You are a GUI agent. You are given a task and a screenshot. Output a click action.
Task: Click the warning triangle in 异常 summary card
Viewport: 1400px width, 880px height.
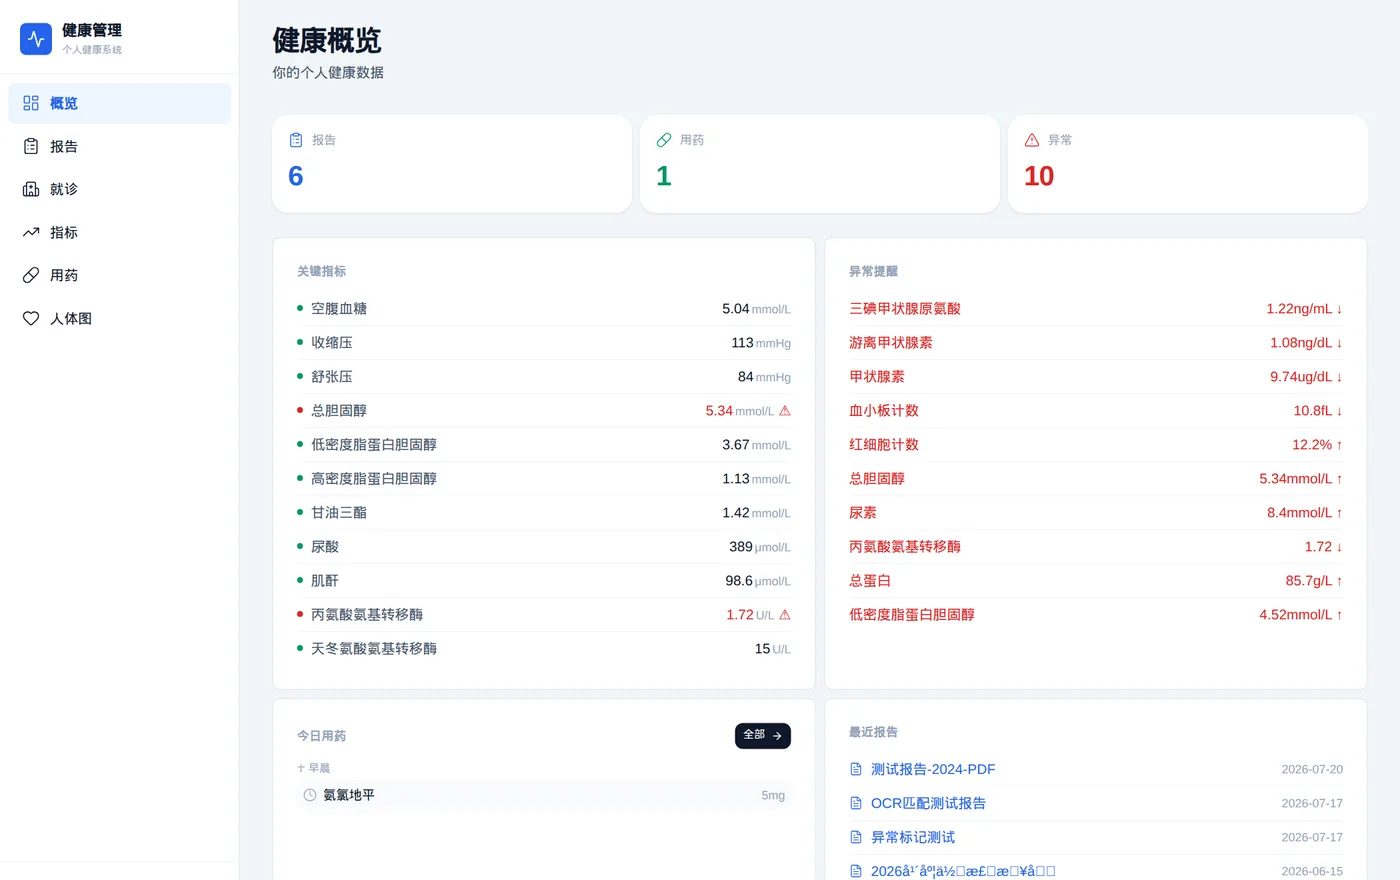[1032, 140]
